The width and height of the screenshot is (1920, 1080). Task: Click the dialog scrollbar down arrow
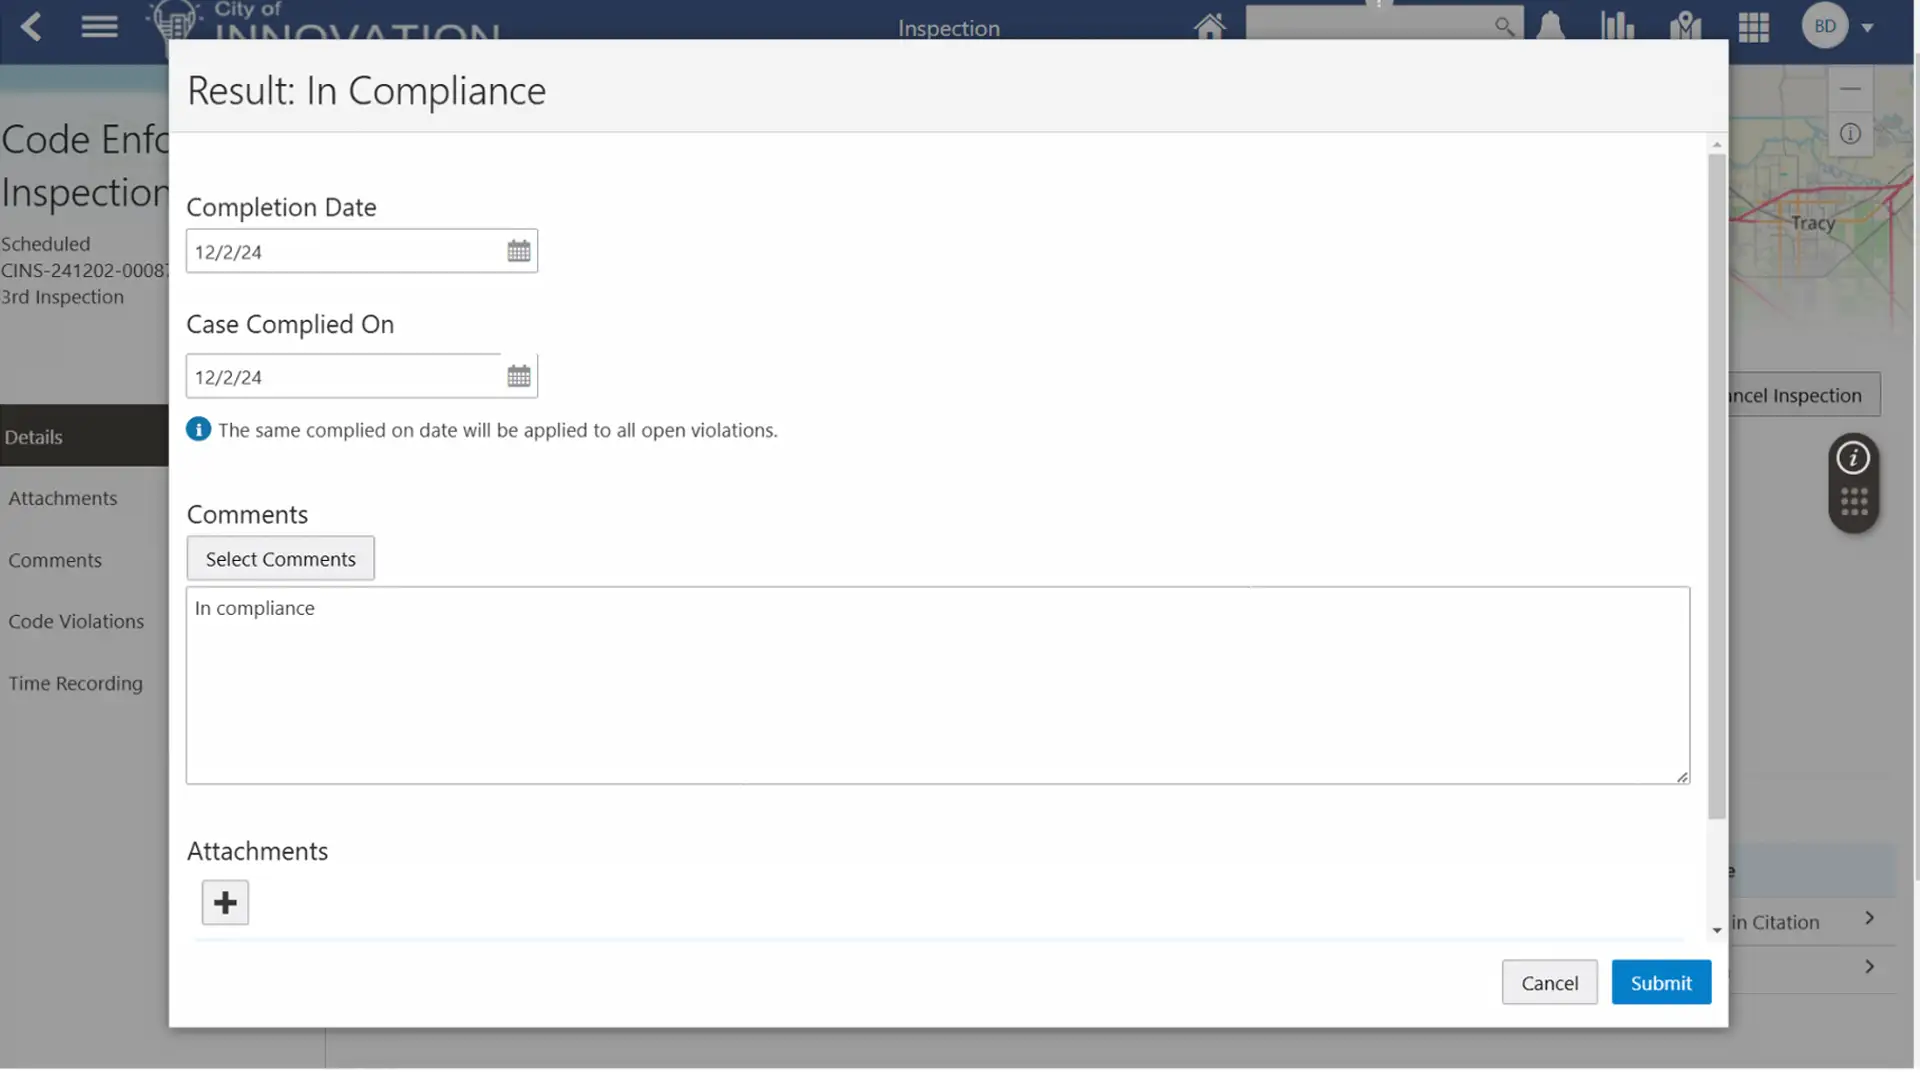click(1717, 930)
